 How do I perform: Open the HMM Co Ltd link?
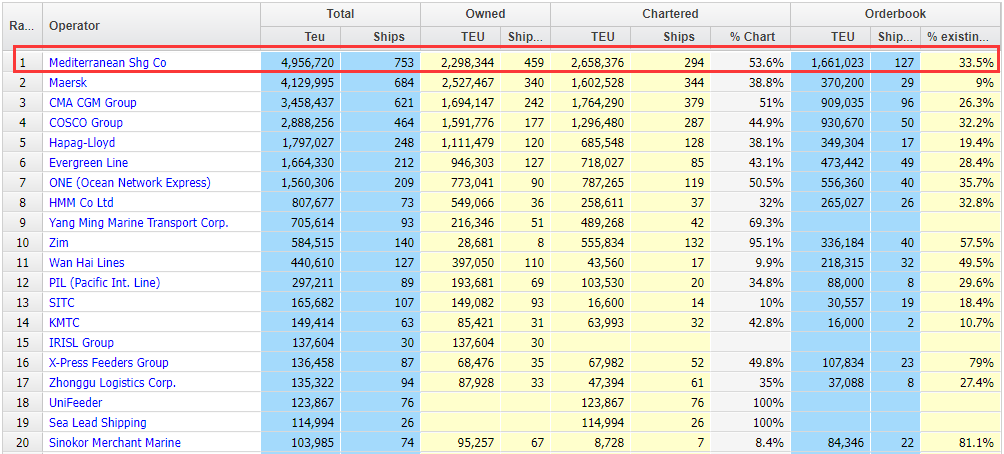(81, 202)
